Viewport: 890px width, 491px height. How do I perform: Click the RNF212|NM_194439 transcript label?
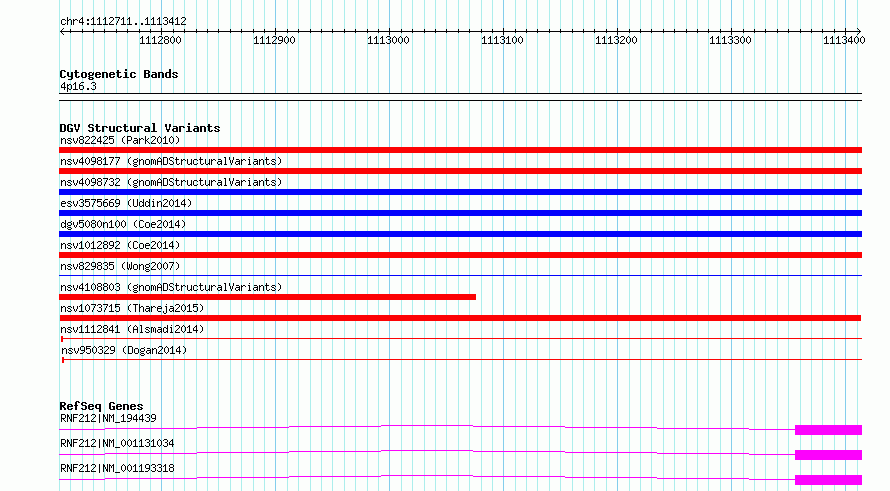click(x=108, y=419)
